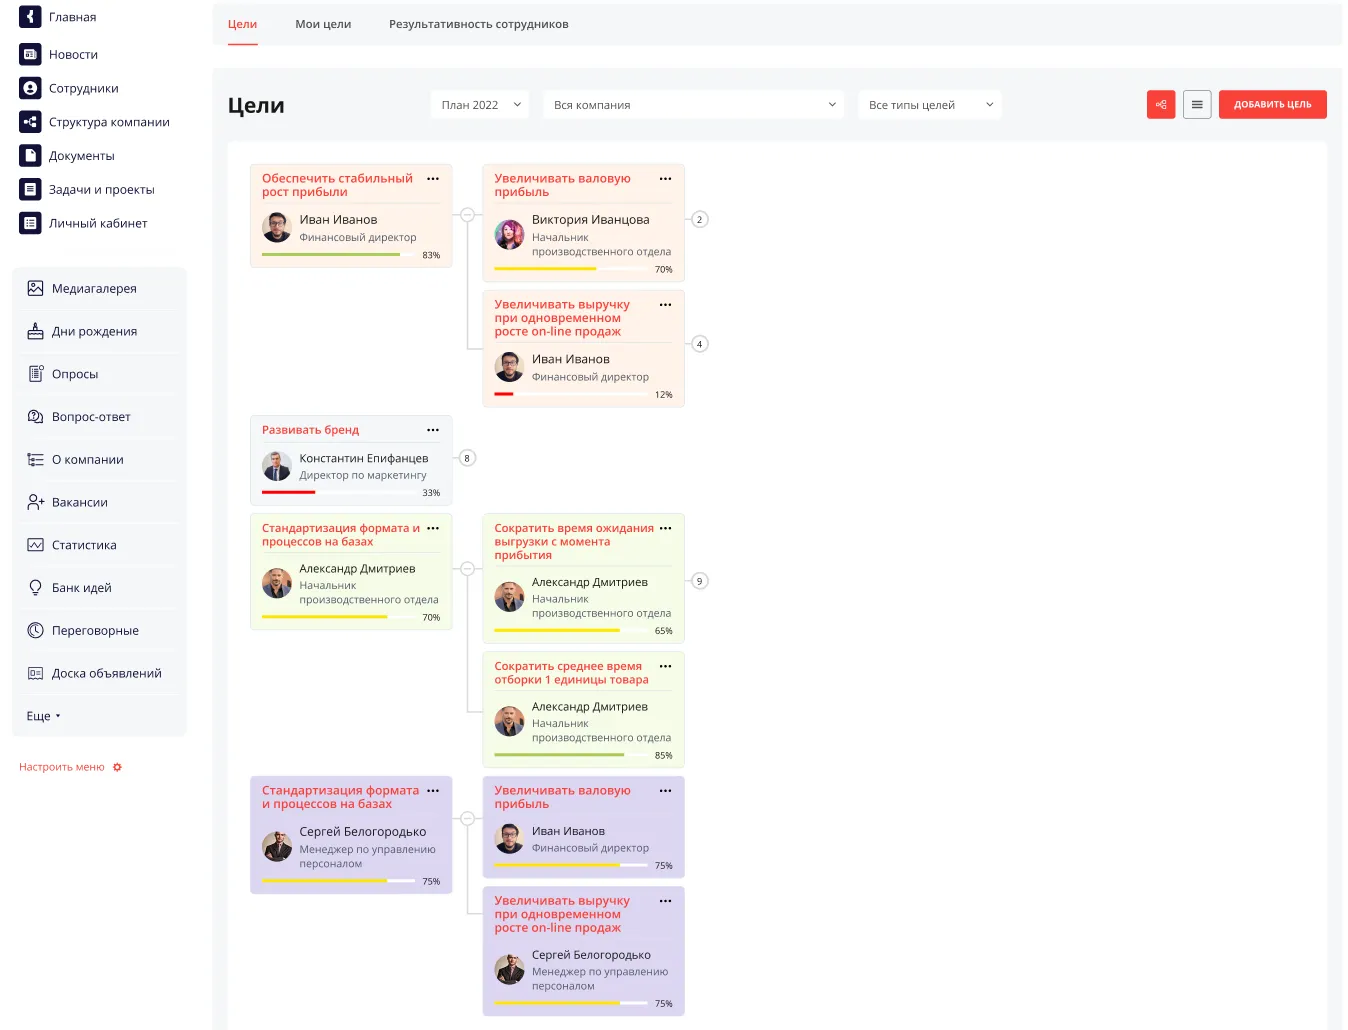Image resolution: width=1348 pixels, height=1030 pixels.
Task: Open Банк идей lightbulb icon
Action: click(x=35, y=588)
